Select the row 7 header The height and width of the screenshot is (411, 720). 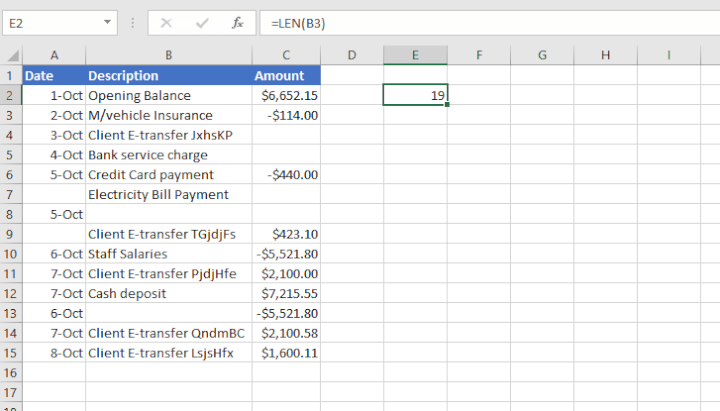pos(11,194)
